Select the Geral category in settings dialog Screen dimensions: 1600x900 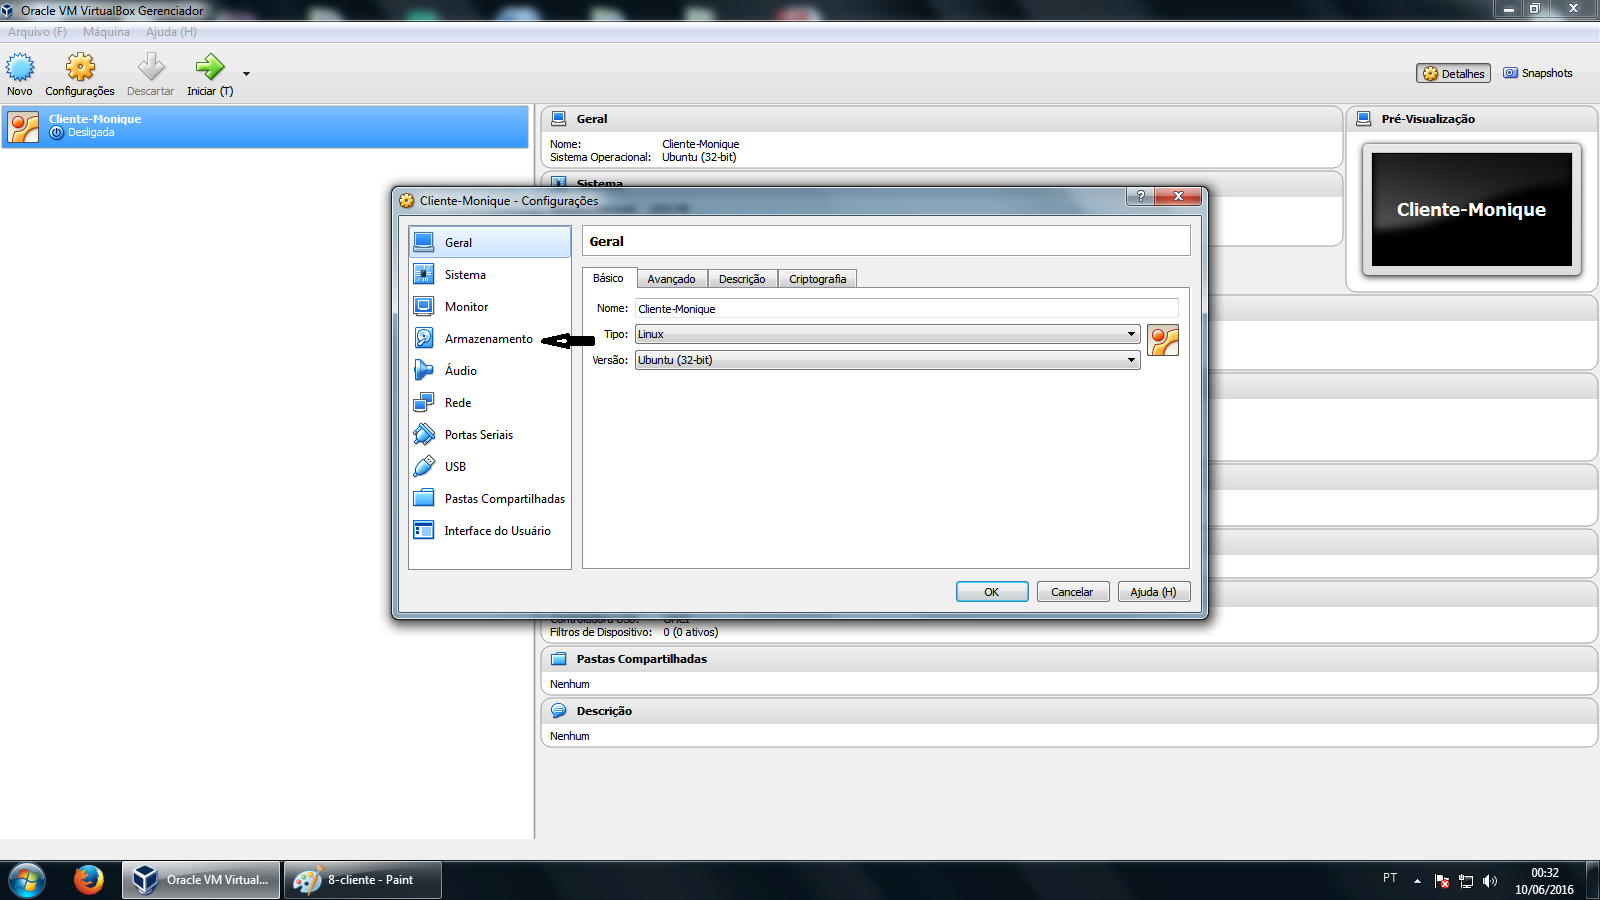pos(490,242)
